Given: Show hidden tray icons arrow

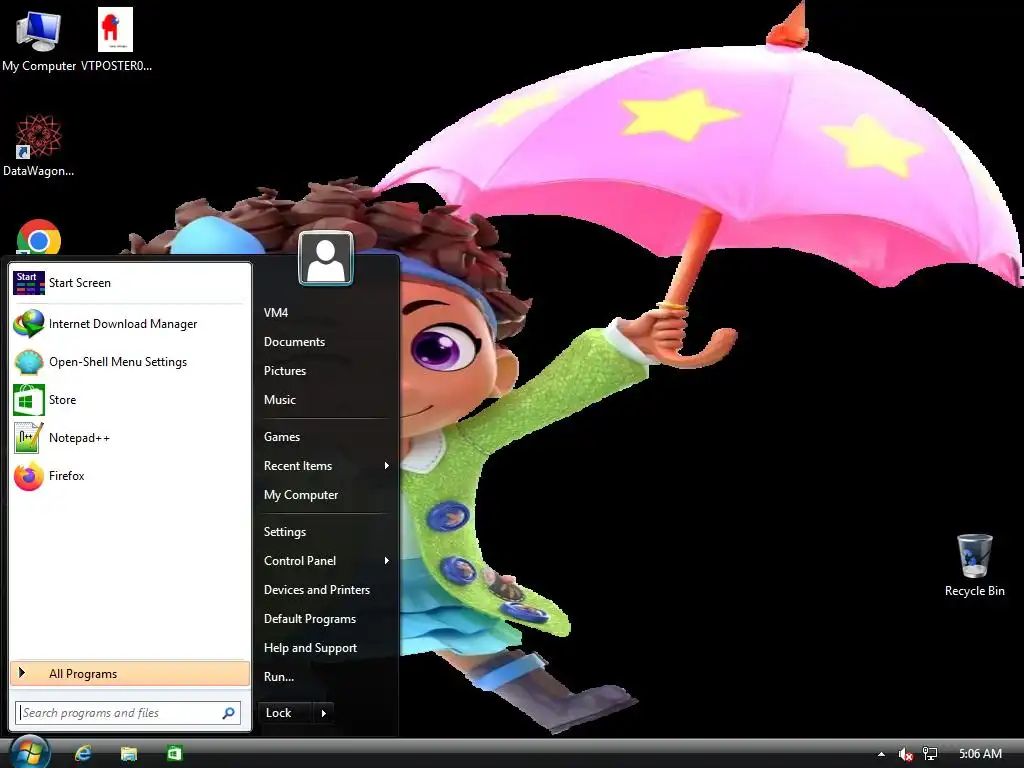Looking at the screenshot, I should (x=881, y=754).
